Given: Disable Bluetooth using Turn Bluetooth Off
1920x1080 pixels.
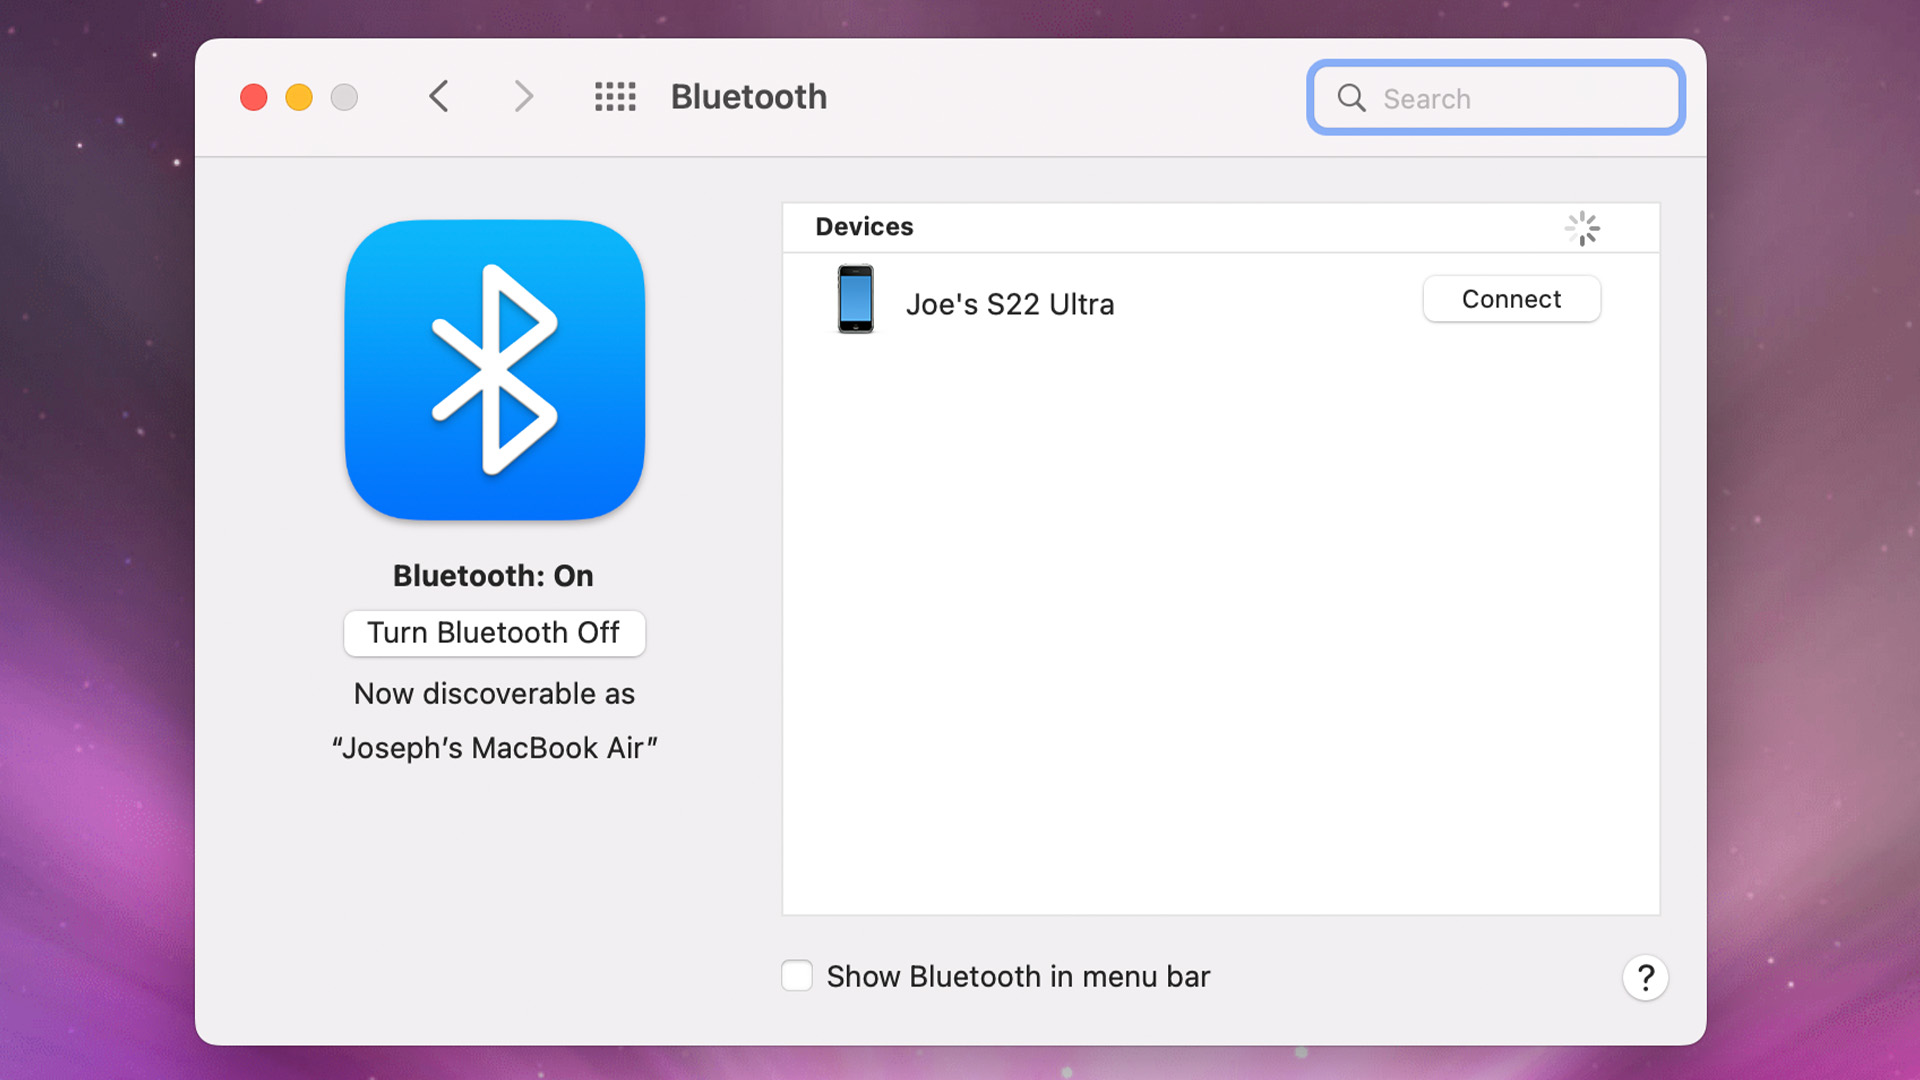Looking at the screenshot, I should click(493, 632).
